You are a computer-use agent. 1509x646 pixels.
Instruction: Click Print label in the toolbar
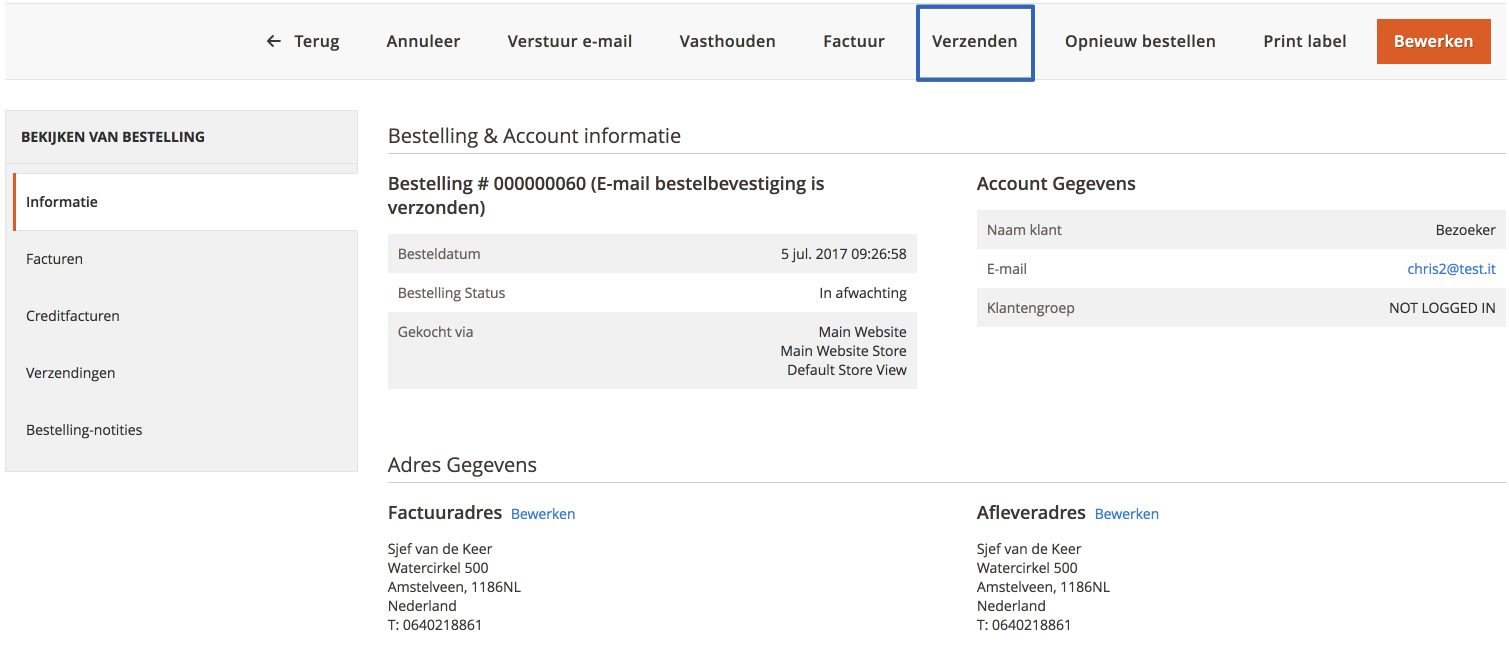click(x=1304, y=41)
